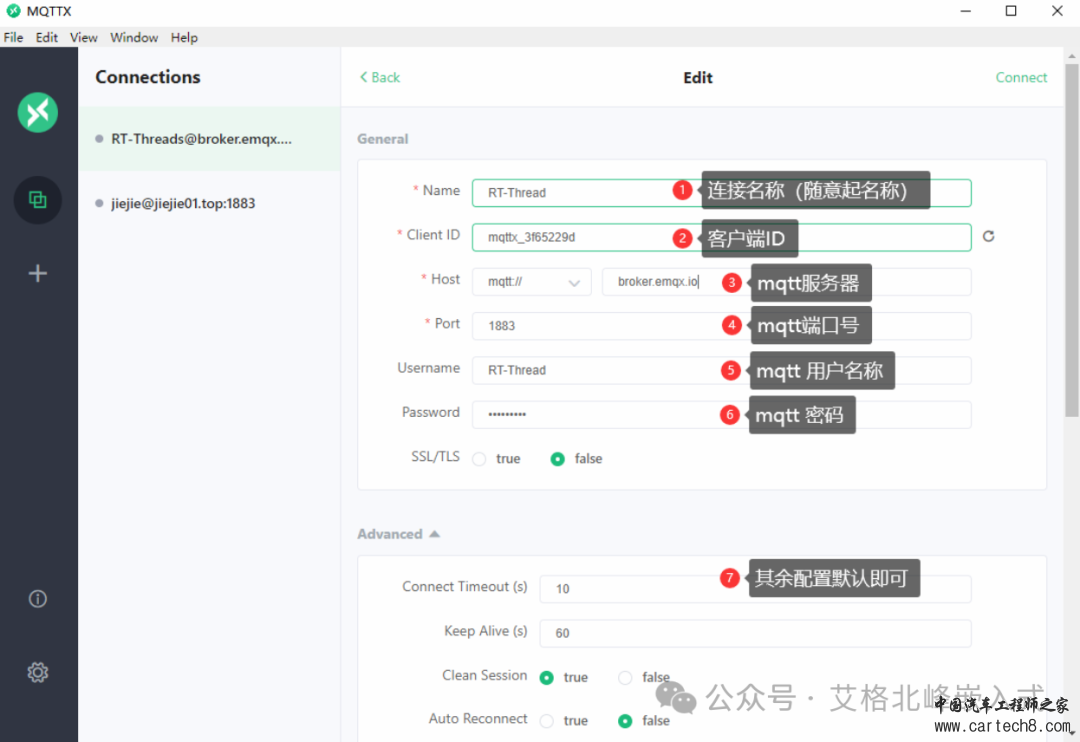Click the Keep Alive field
Screen dimensions: 1080x742
pos(755,633)
